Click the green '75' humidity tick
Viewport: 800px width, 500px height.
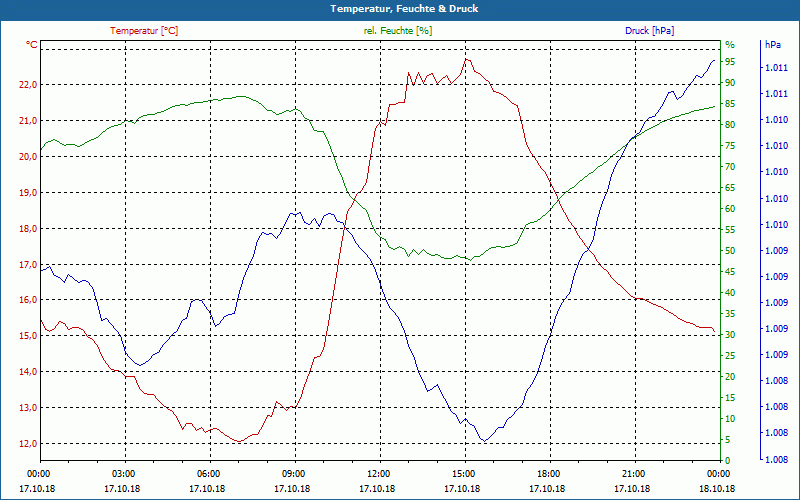coord(730,146)
